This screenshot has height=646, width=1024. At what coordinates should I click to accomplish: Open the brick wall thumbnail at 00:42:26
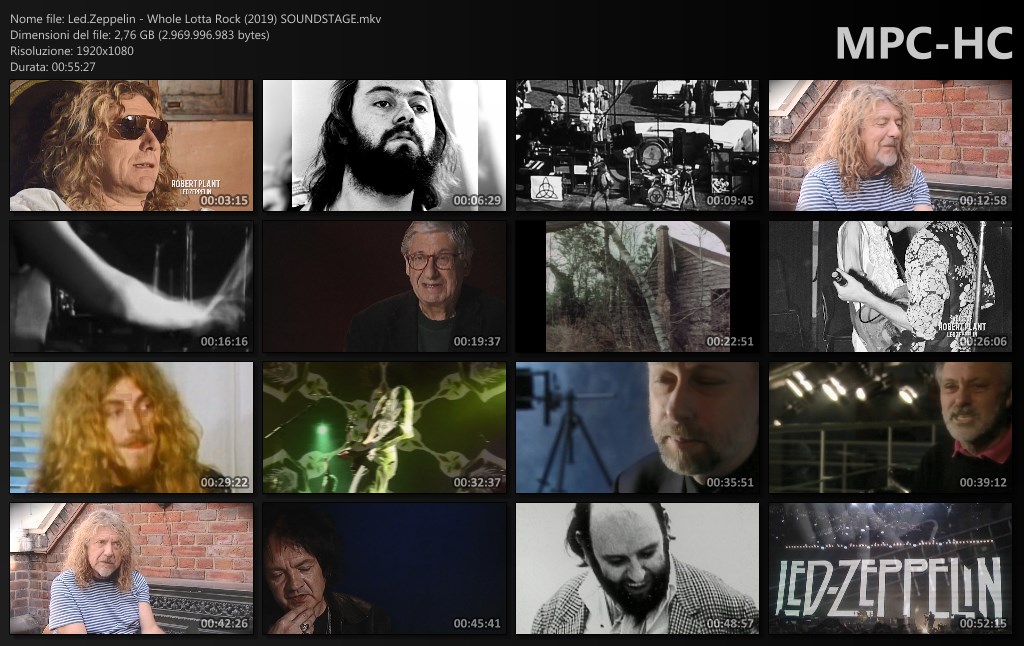tap(131, 568)
